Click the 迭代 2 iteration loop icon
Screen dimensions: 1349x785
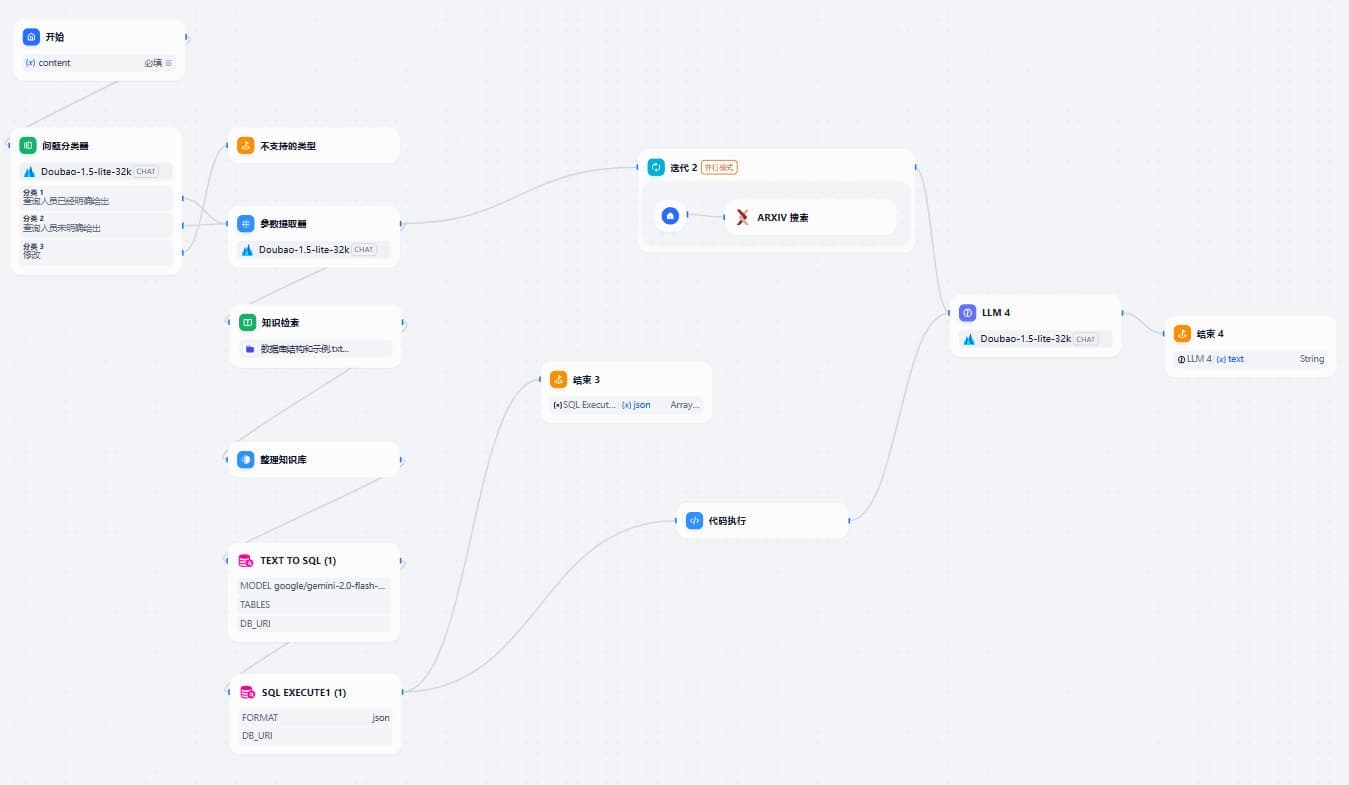(656, 167)
